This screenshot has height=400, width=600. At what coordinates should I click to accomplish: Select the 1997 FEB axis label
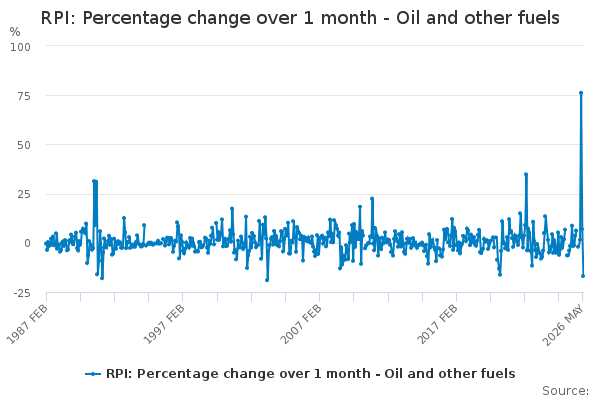click(x=164, y=325)
